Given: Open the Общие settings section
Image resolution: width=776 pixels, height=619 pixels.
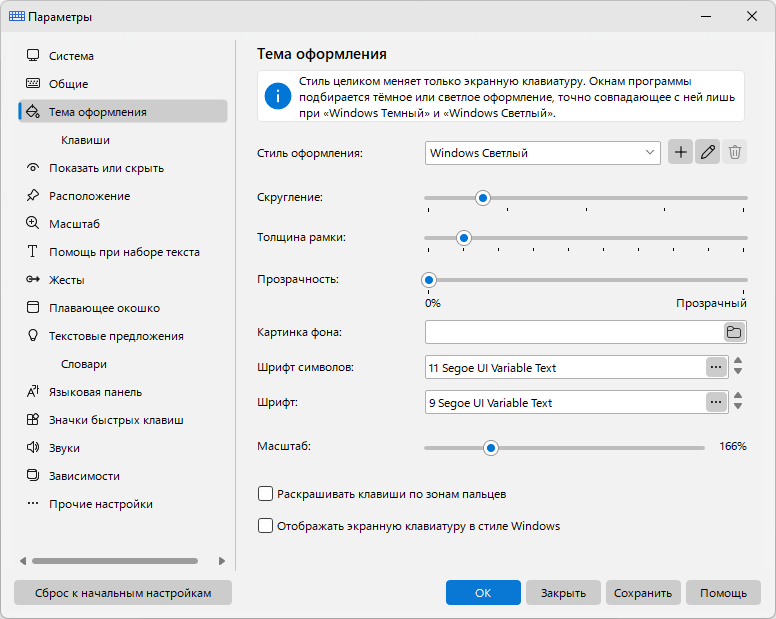Looking at the screenshot, I should (x=123, y=84).
